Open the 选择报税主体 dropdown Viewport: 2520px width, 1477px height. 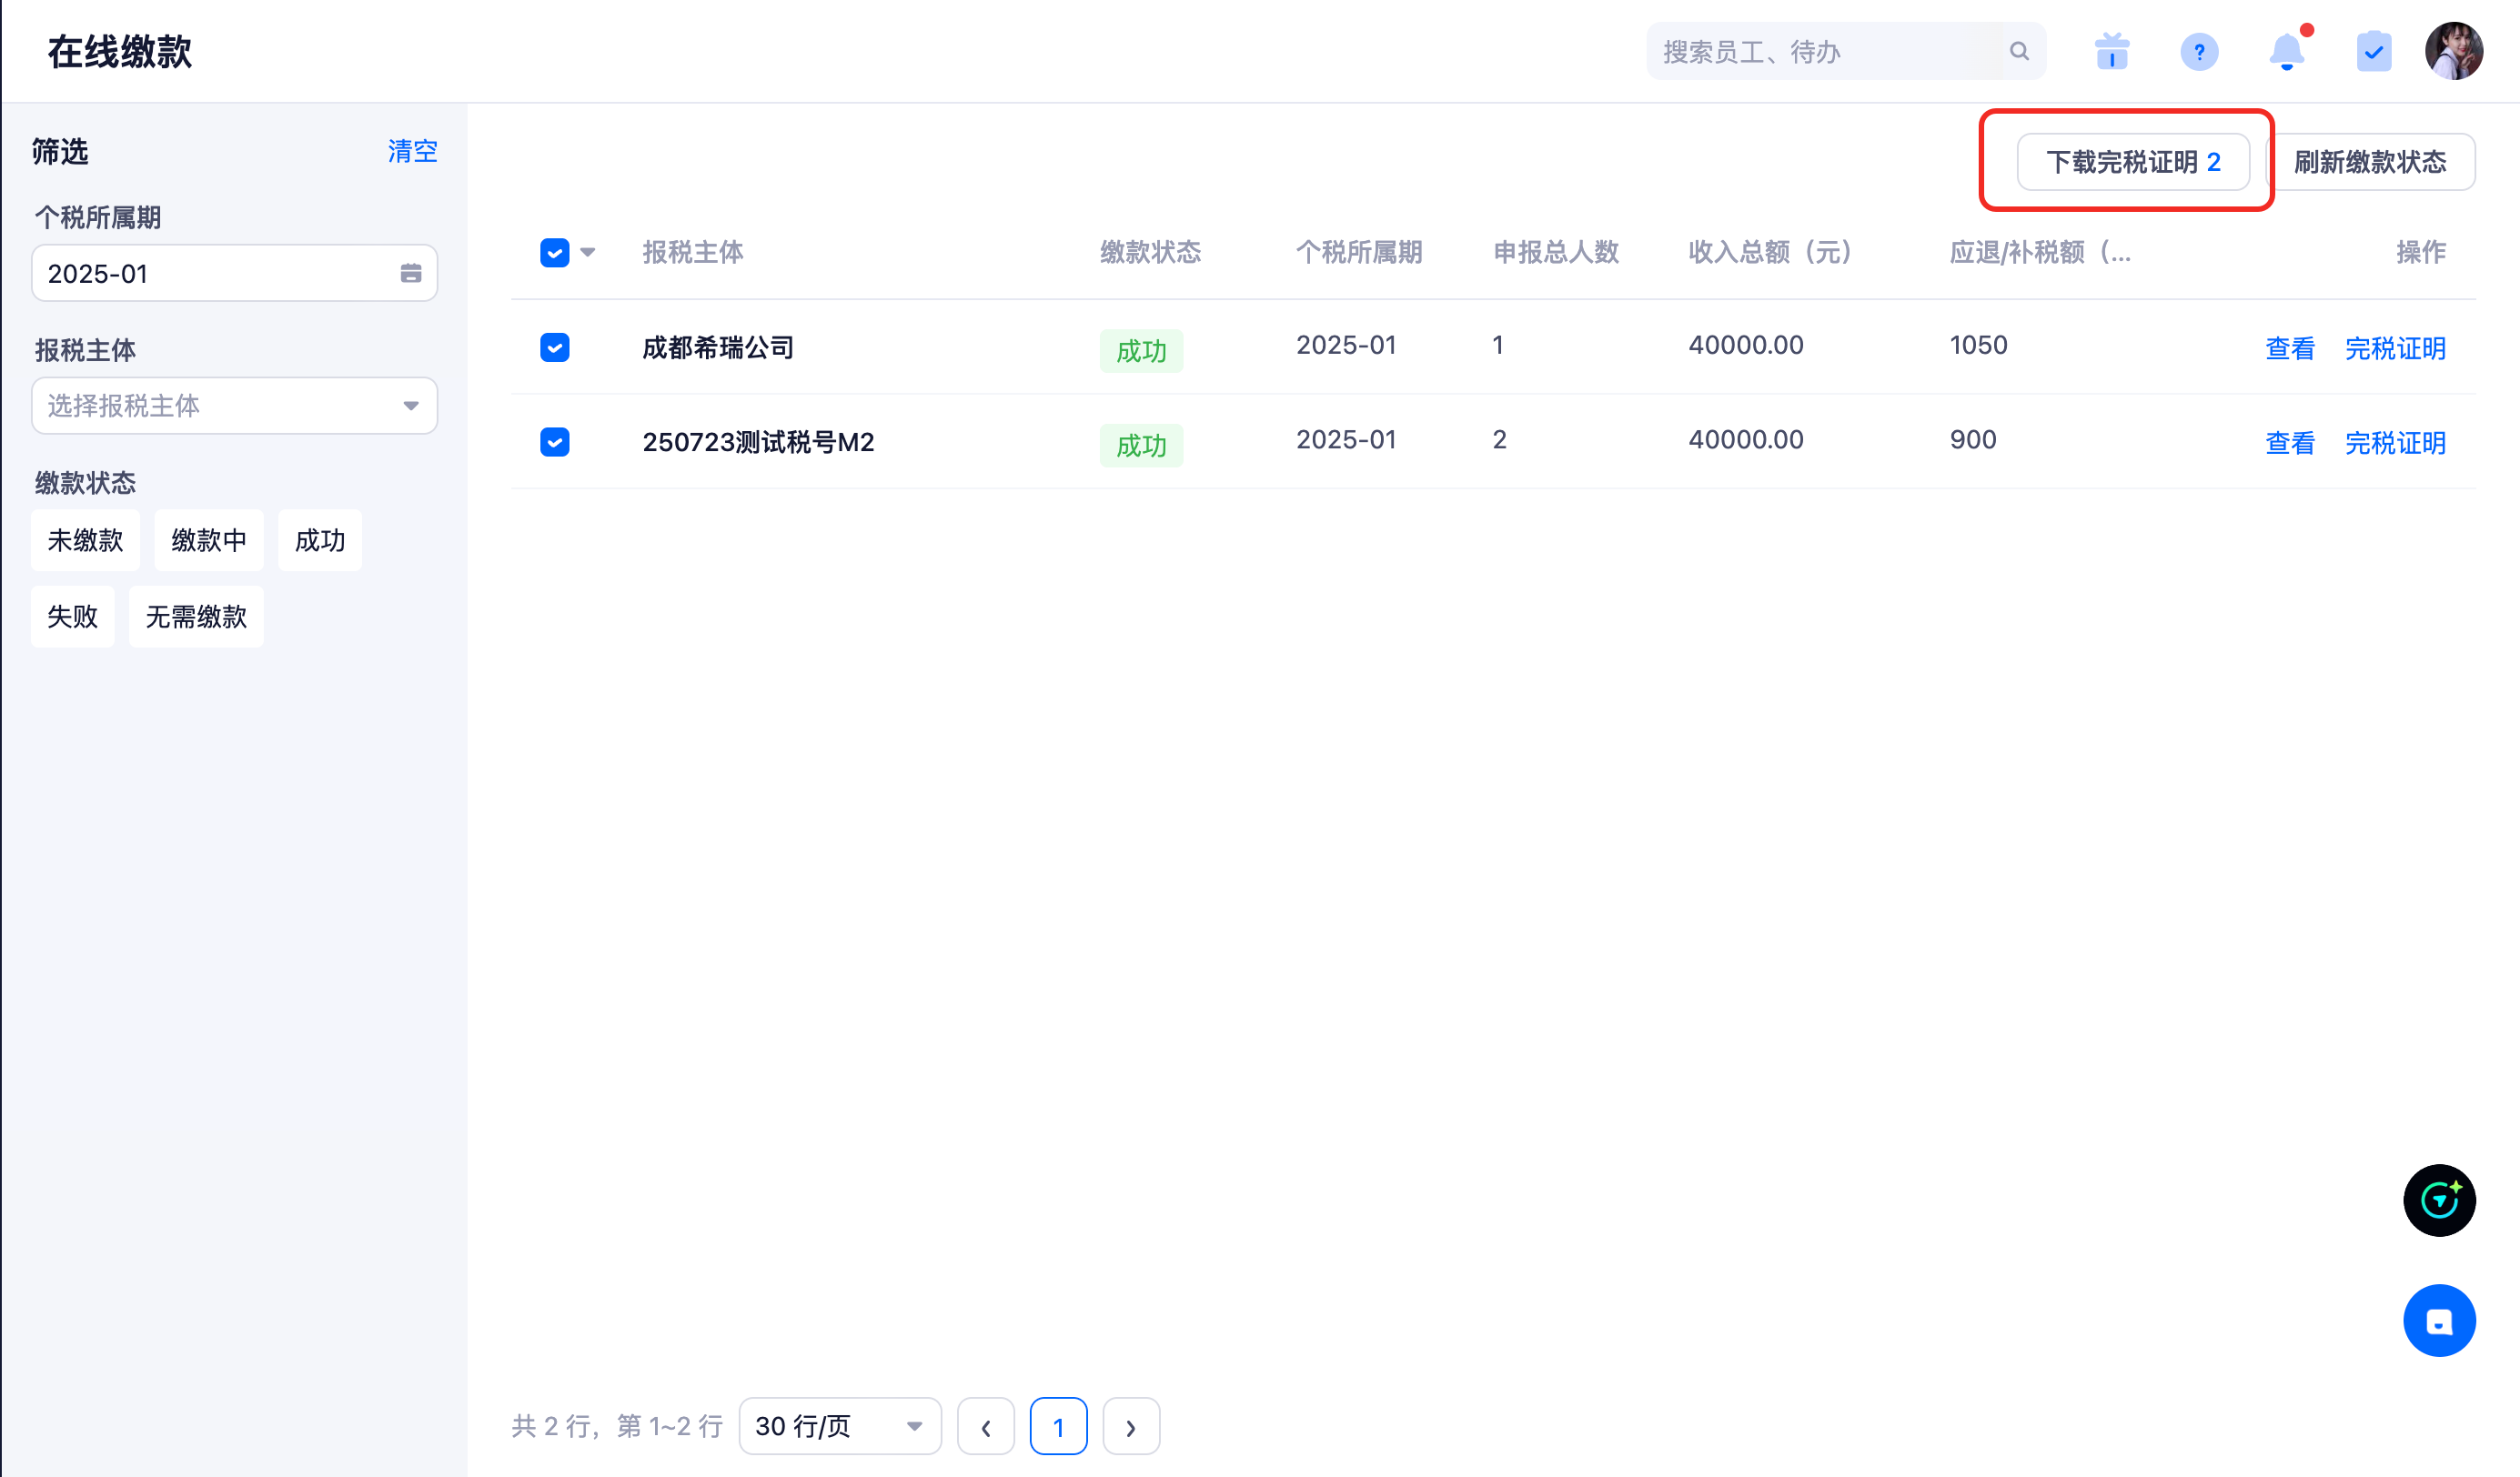[x=235, y=405]
